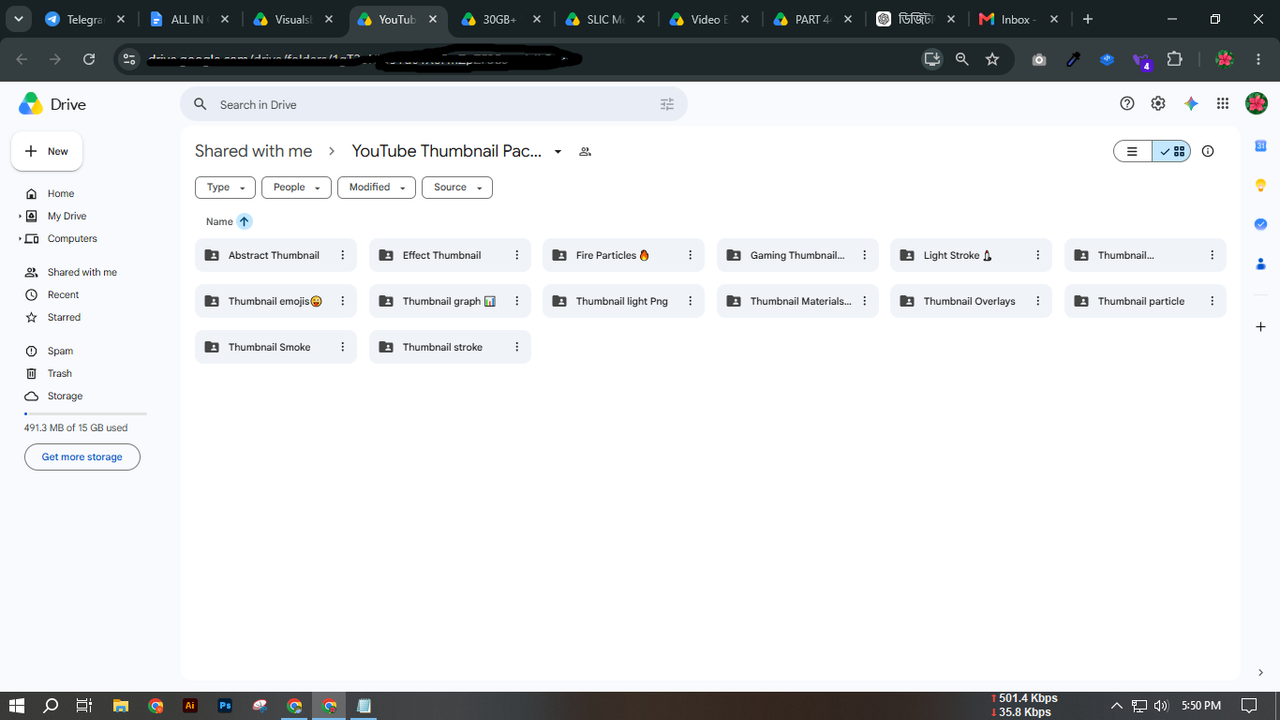Open Google account avatar in Drive
This screenshot has height=720, width=1280.
pyautogui.click(x=1256, y=104)
